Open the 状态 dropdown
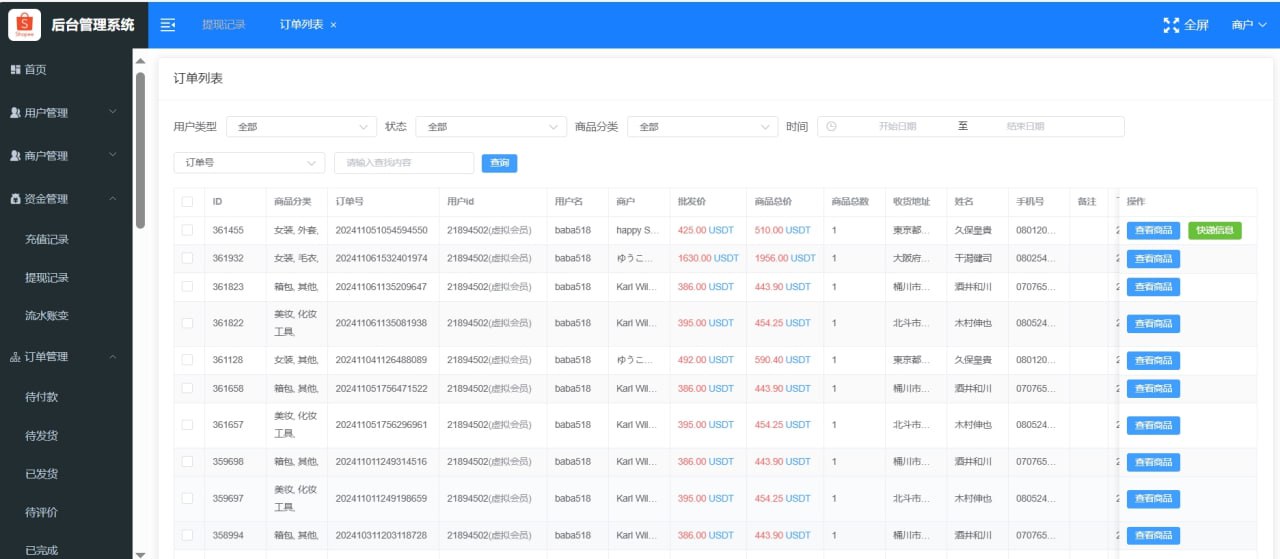This screenshot has height=559, width=1280. [491, 127]
